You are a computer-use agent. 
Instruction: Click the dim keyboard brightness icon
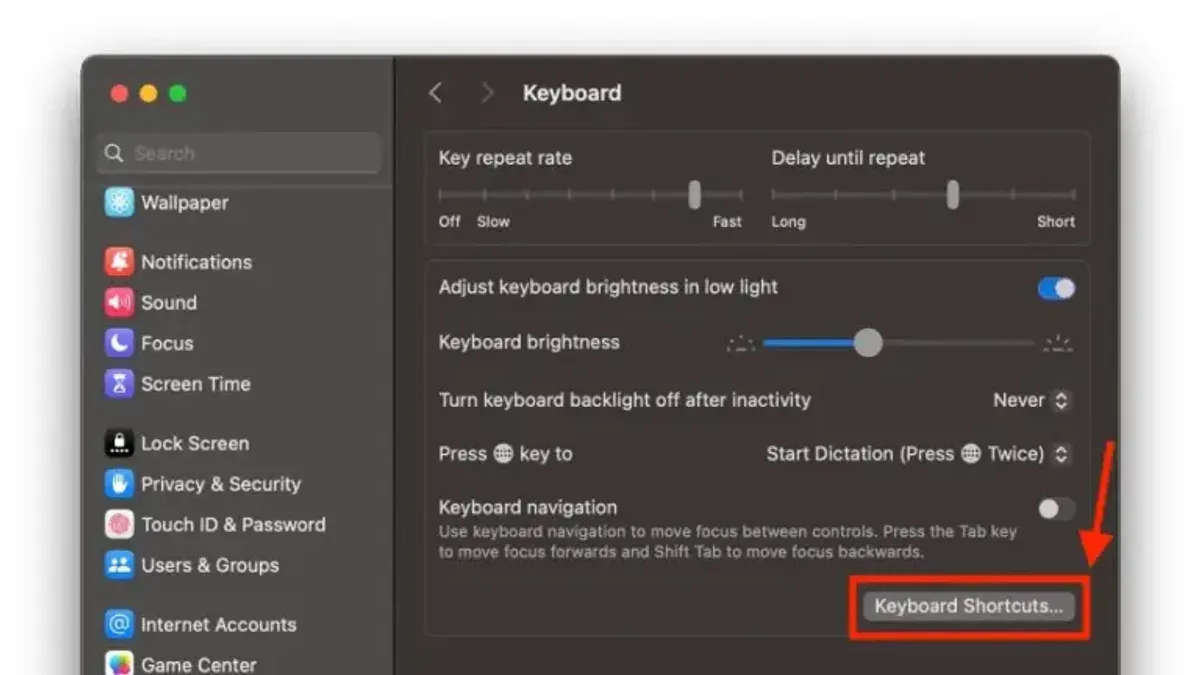[740, 344]
